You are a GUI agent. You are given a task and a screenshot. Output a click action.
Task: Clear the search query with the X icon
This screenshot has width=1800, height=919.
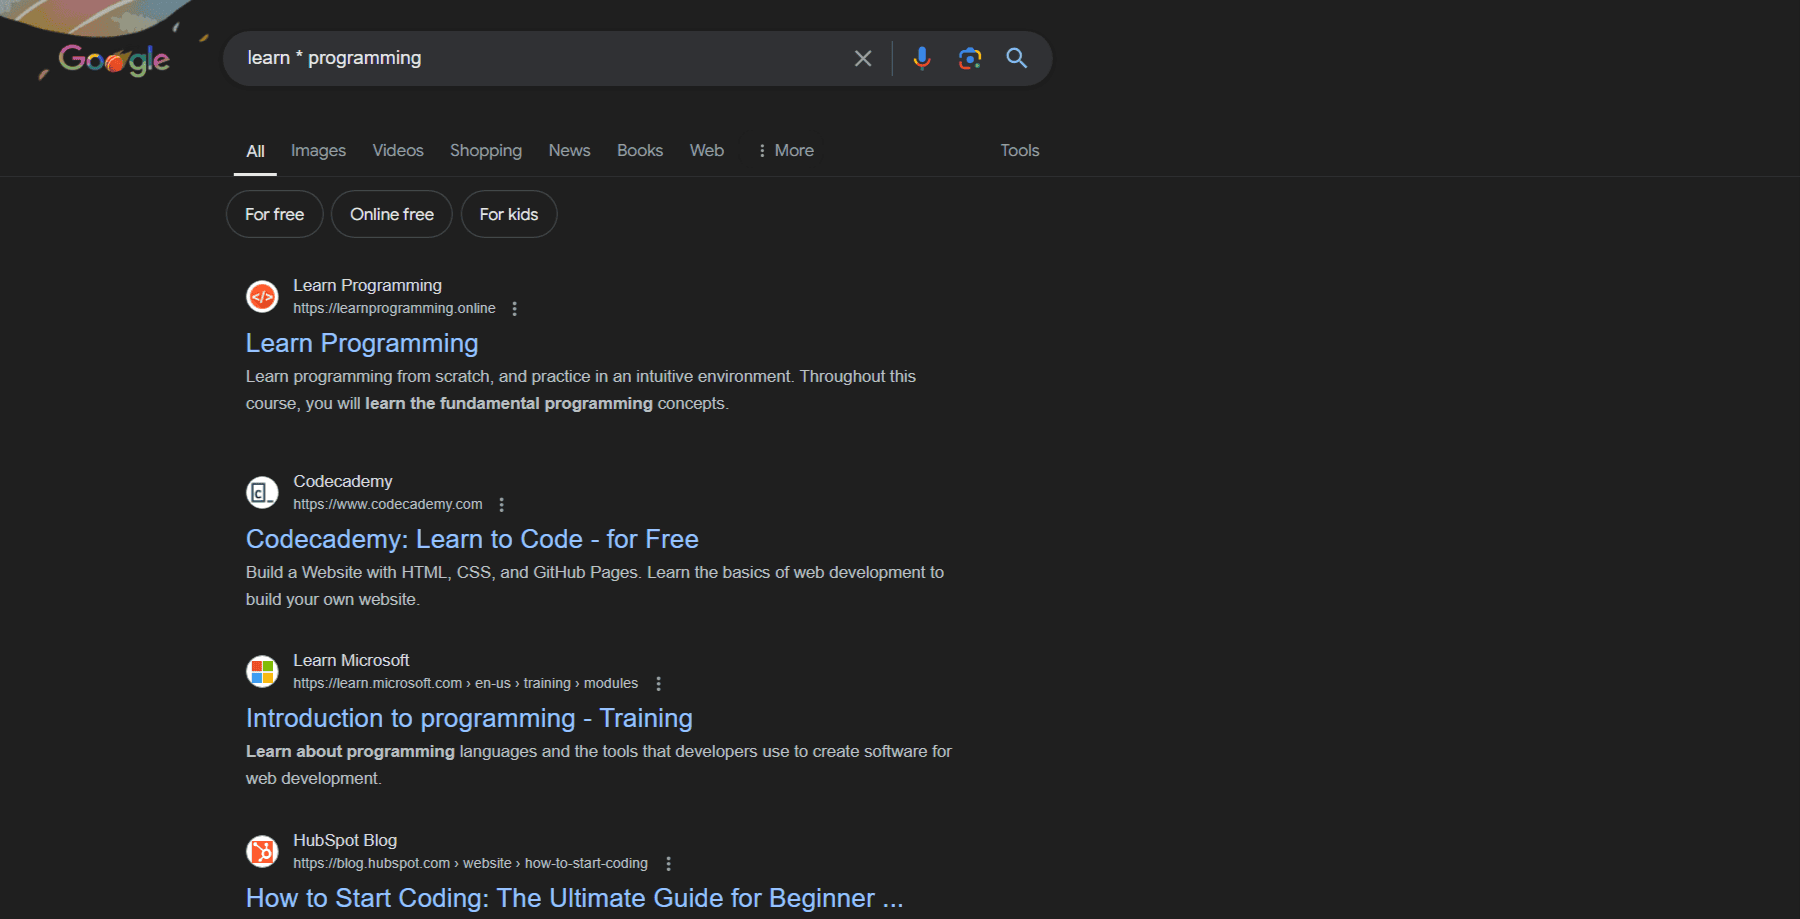(863, 59)
